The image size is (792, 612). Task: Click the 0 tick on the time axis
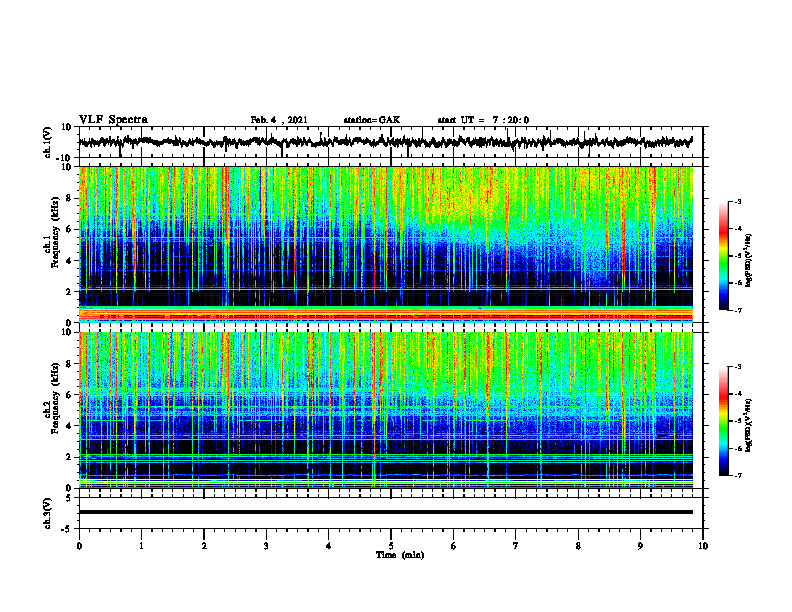[x=79, y=546]
